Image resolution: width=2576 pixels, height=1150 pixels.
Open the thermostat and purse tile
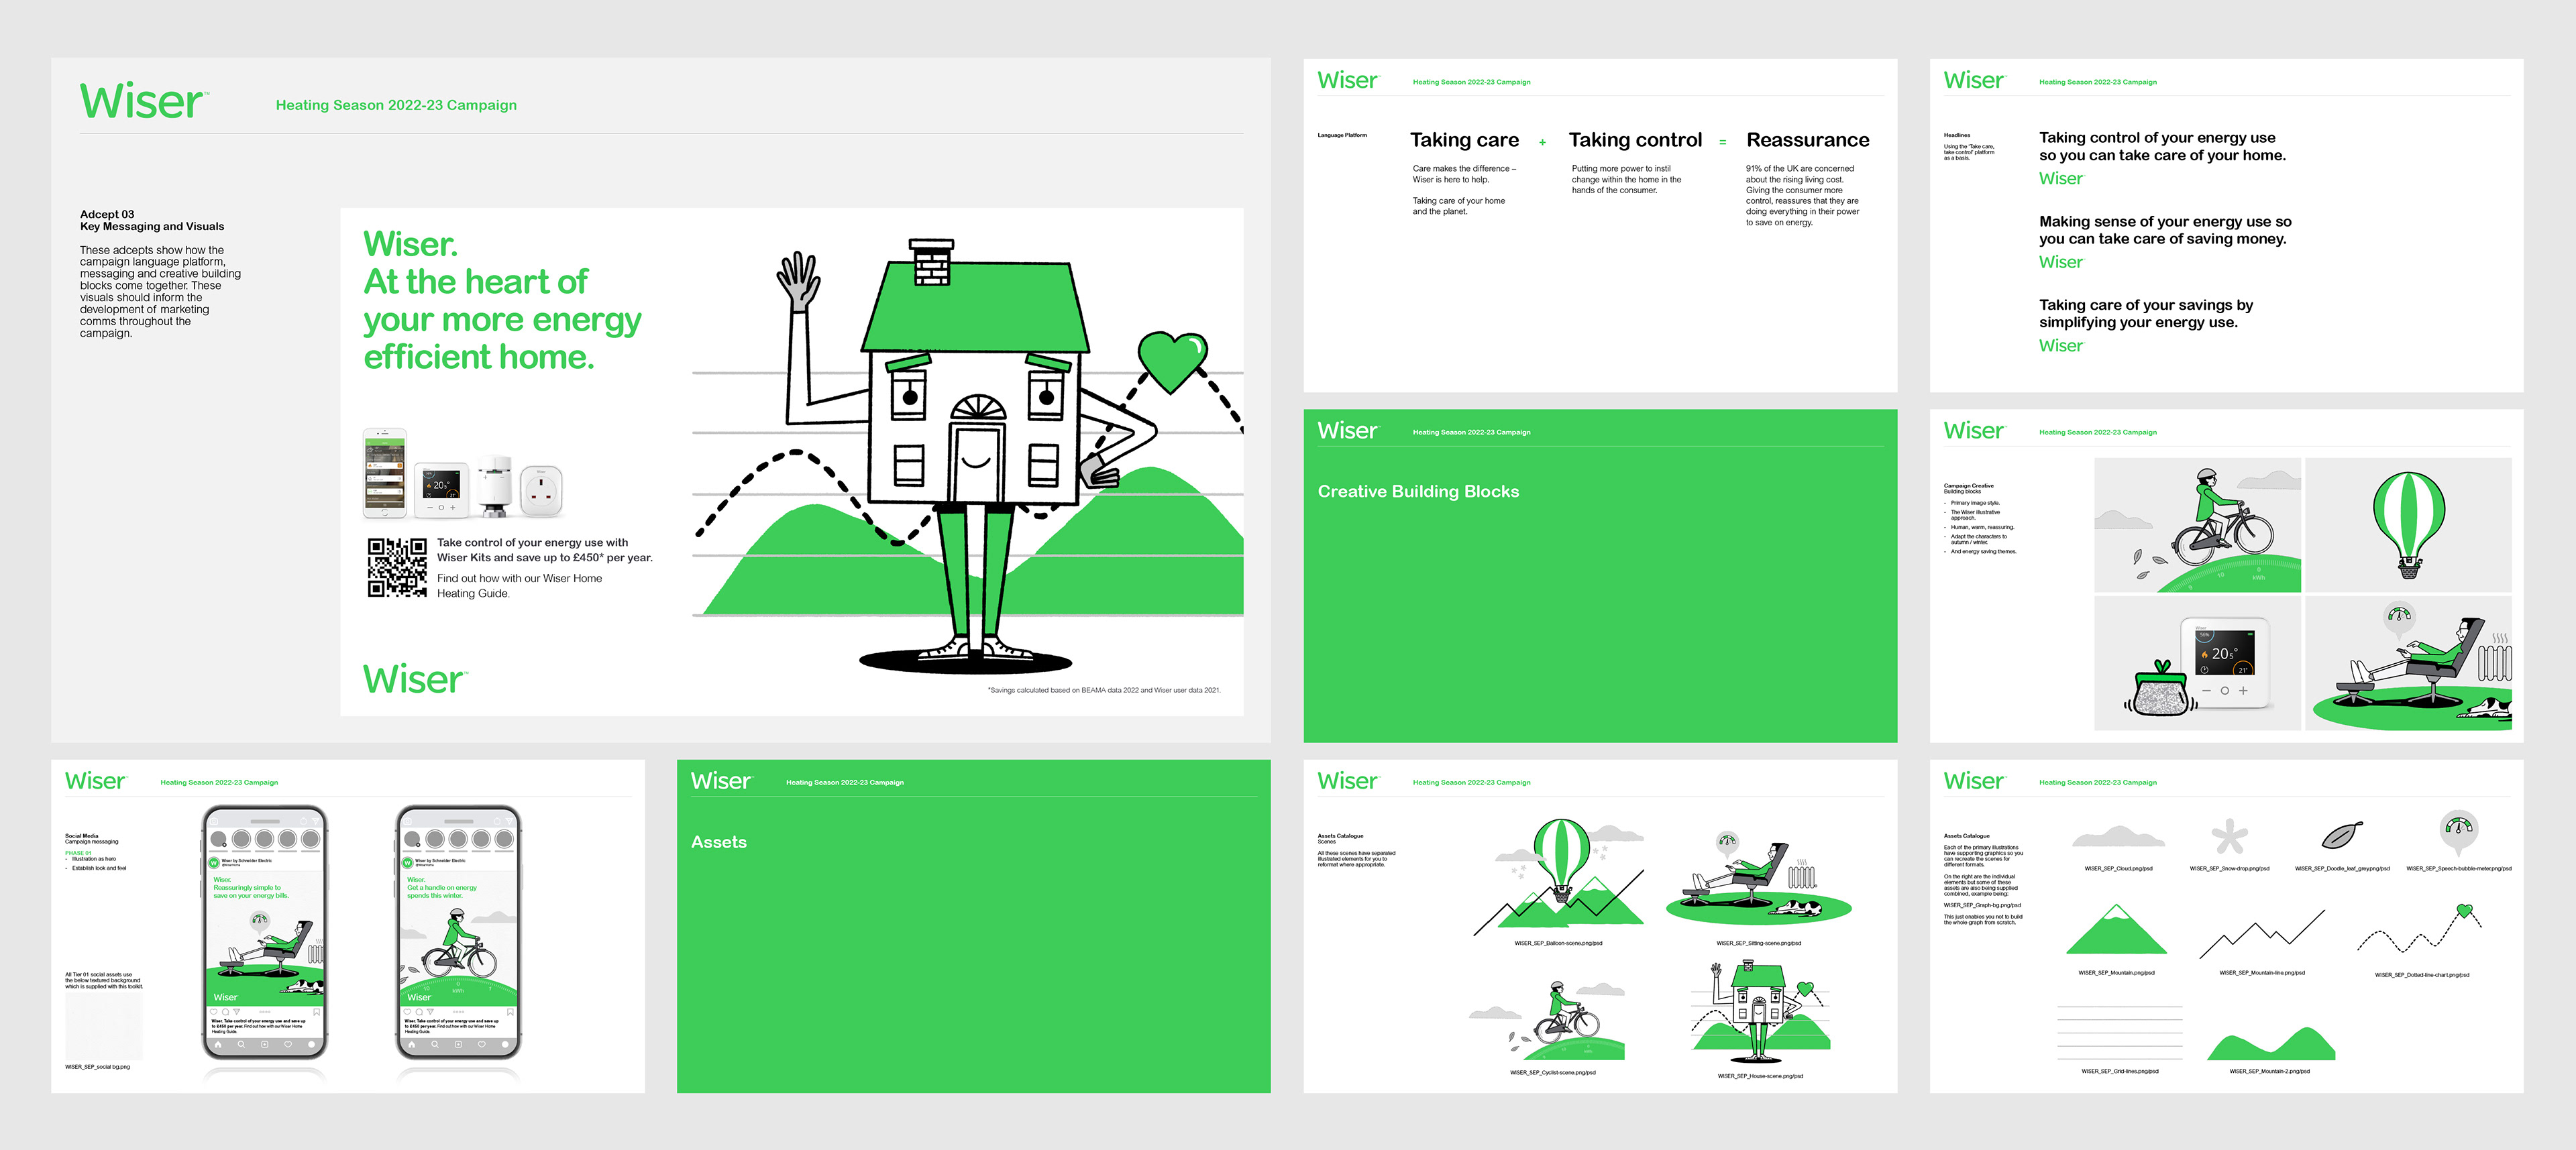pos(2197,663)
